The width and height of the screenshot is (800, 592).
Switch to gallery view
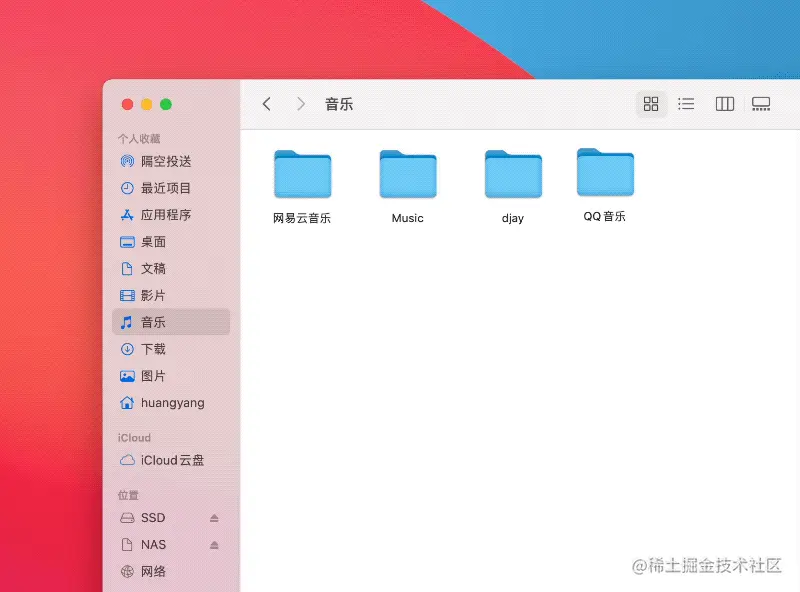[761, 104]
